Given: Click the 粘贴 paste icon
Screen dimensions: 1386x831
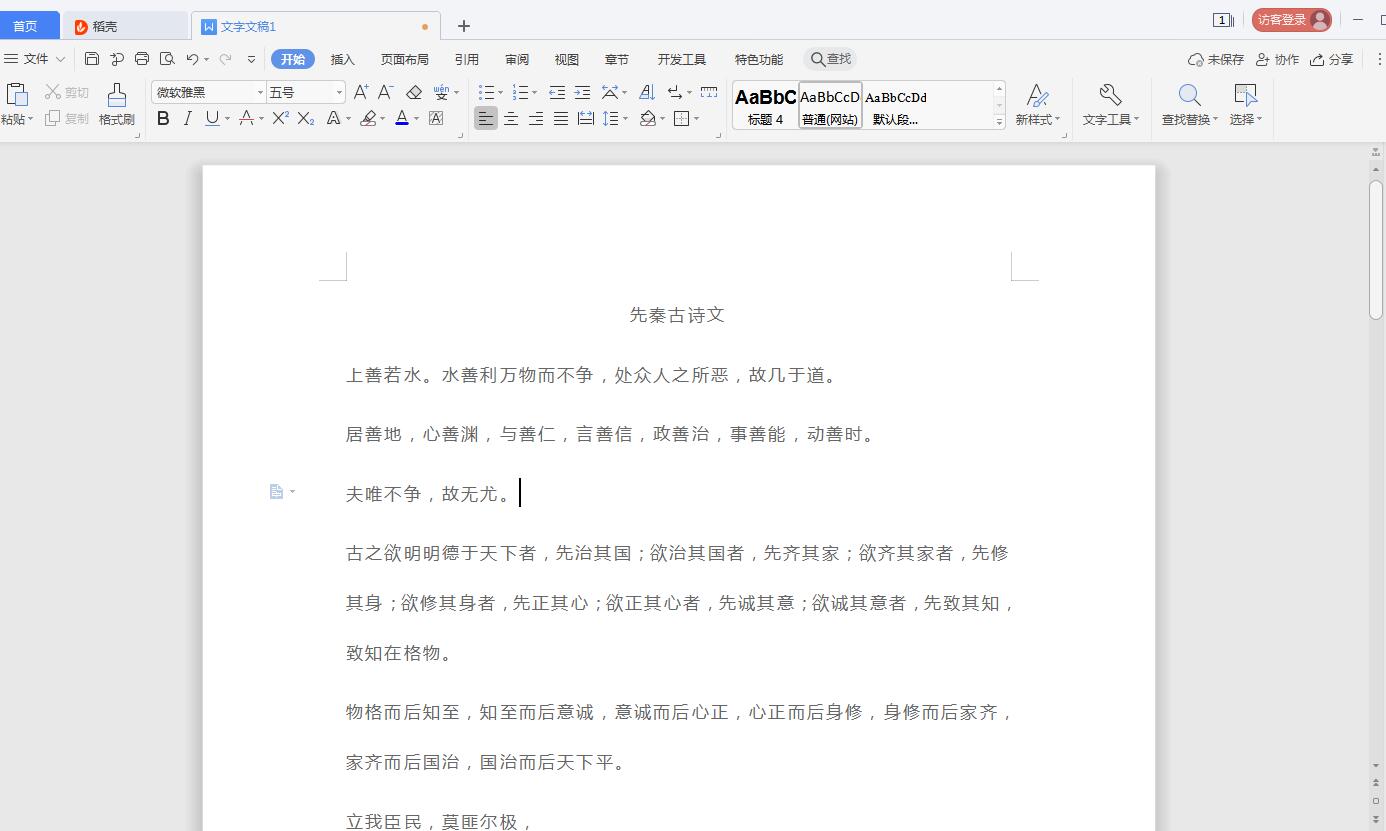Looking at the screenshot, I should (17, 100).
